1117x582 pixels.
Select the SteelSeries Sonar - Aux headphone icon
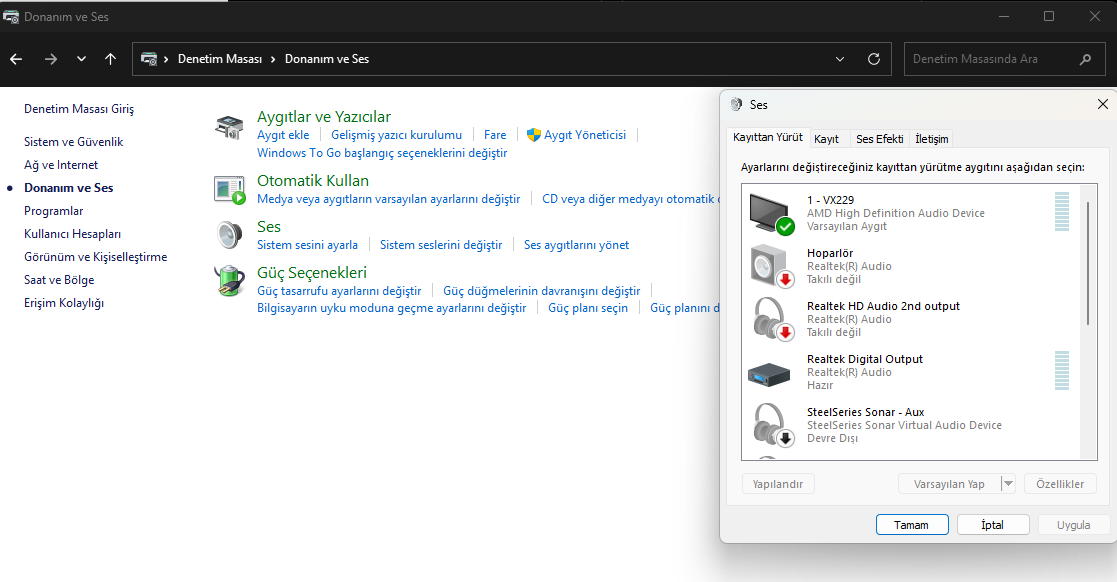click(x=770, y=426)
